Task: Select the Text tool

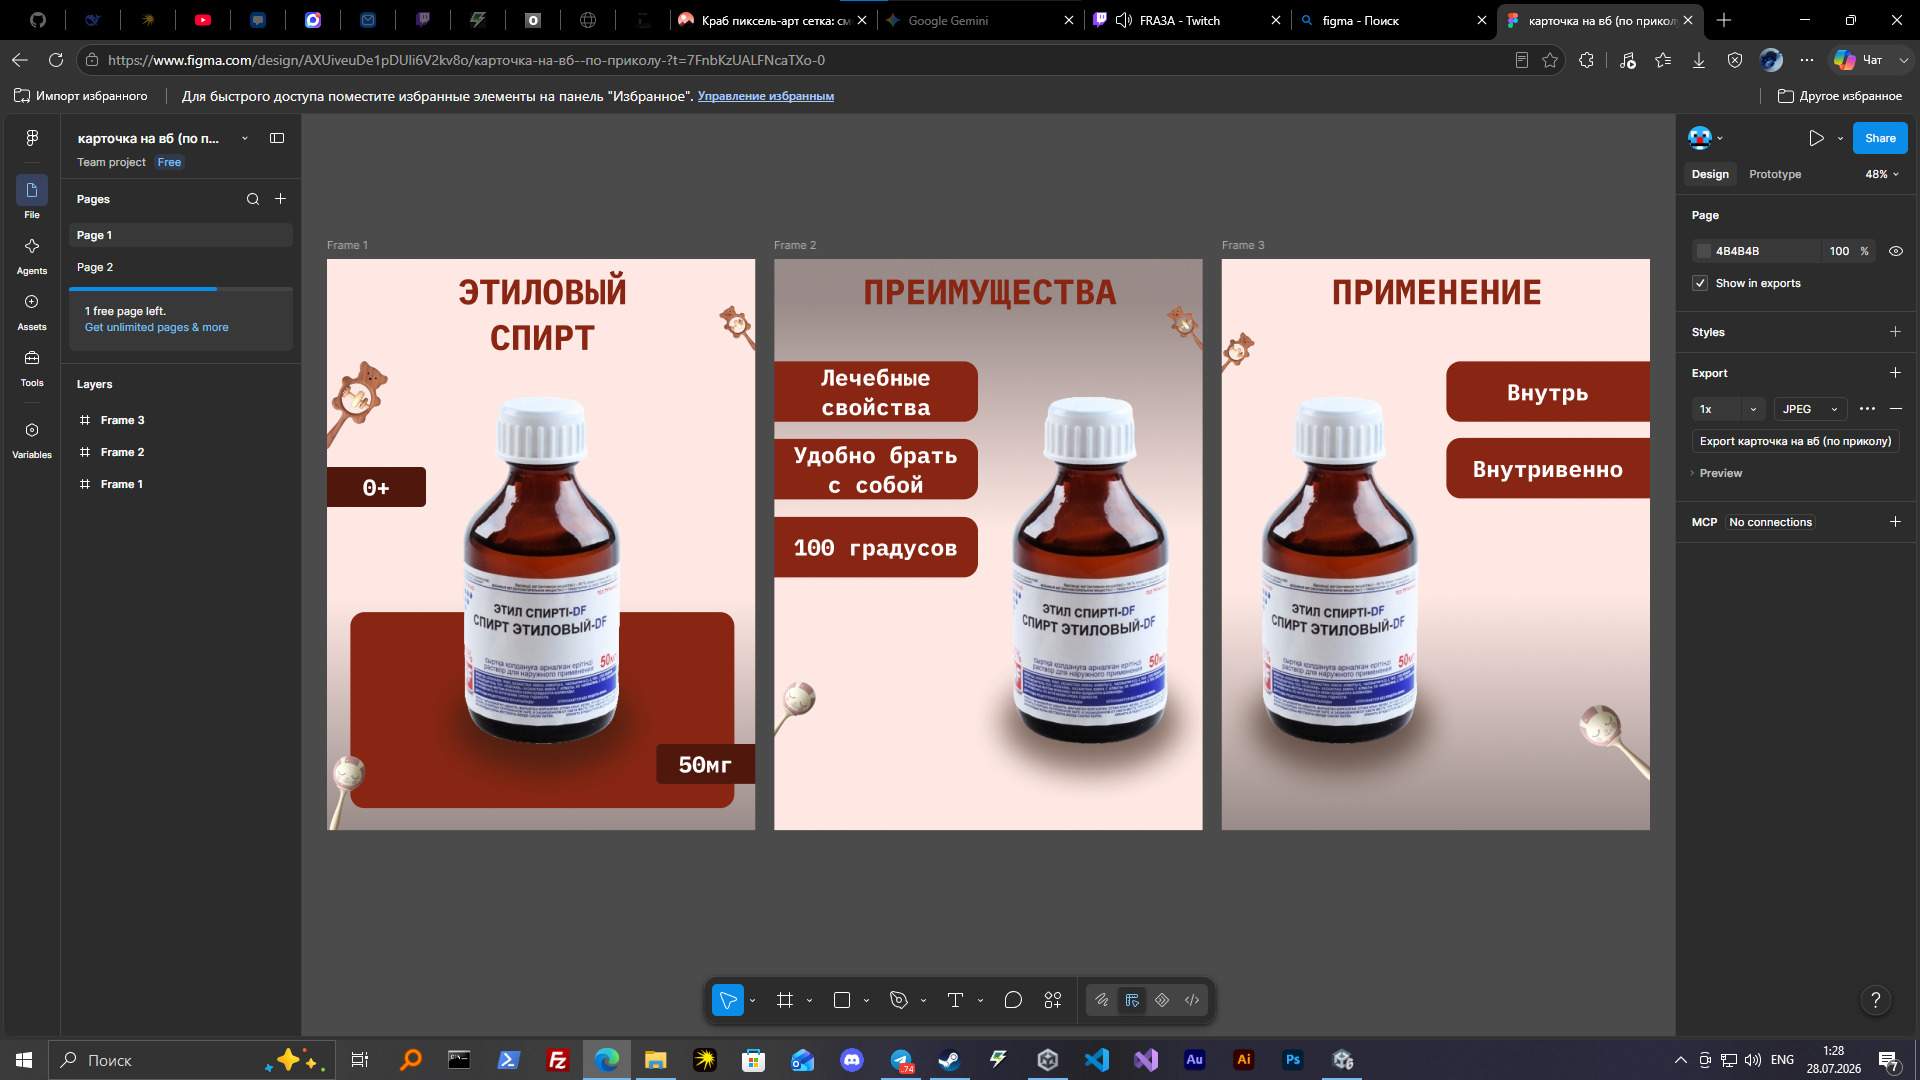Action: pyautogui.click(x=955, y=1000)
